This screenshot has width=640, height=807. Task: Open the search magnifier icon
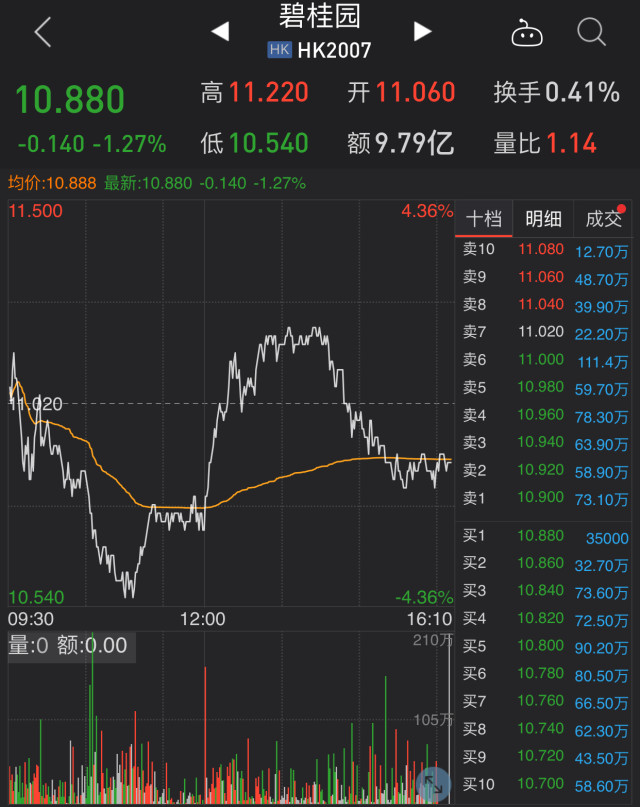591,32
